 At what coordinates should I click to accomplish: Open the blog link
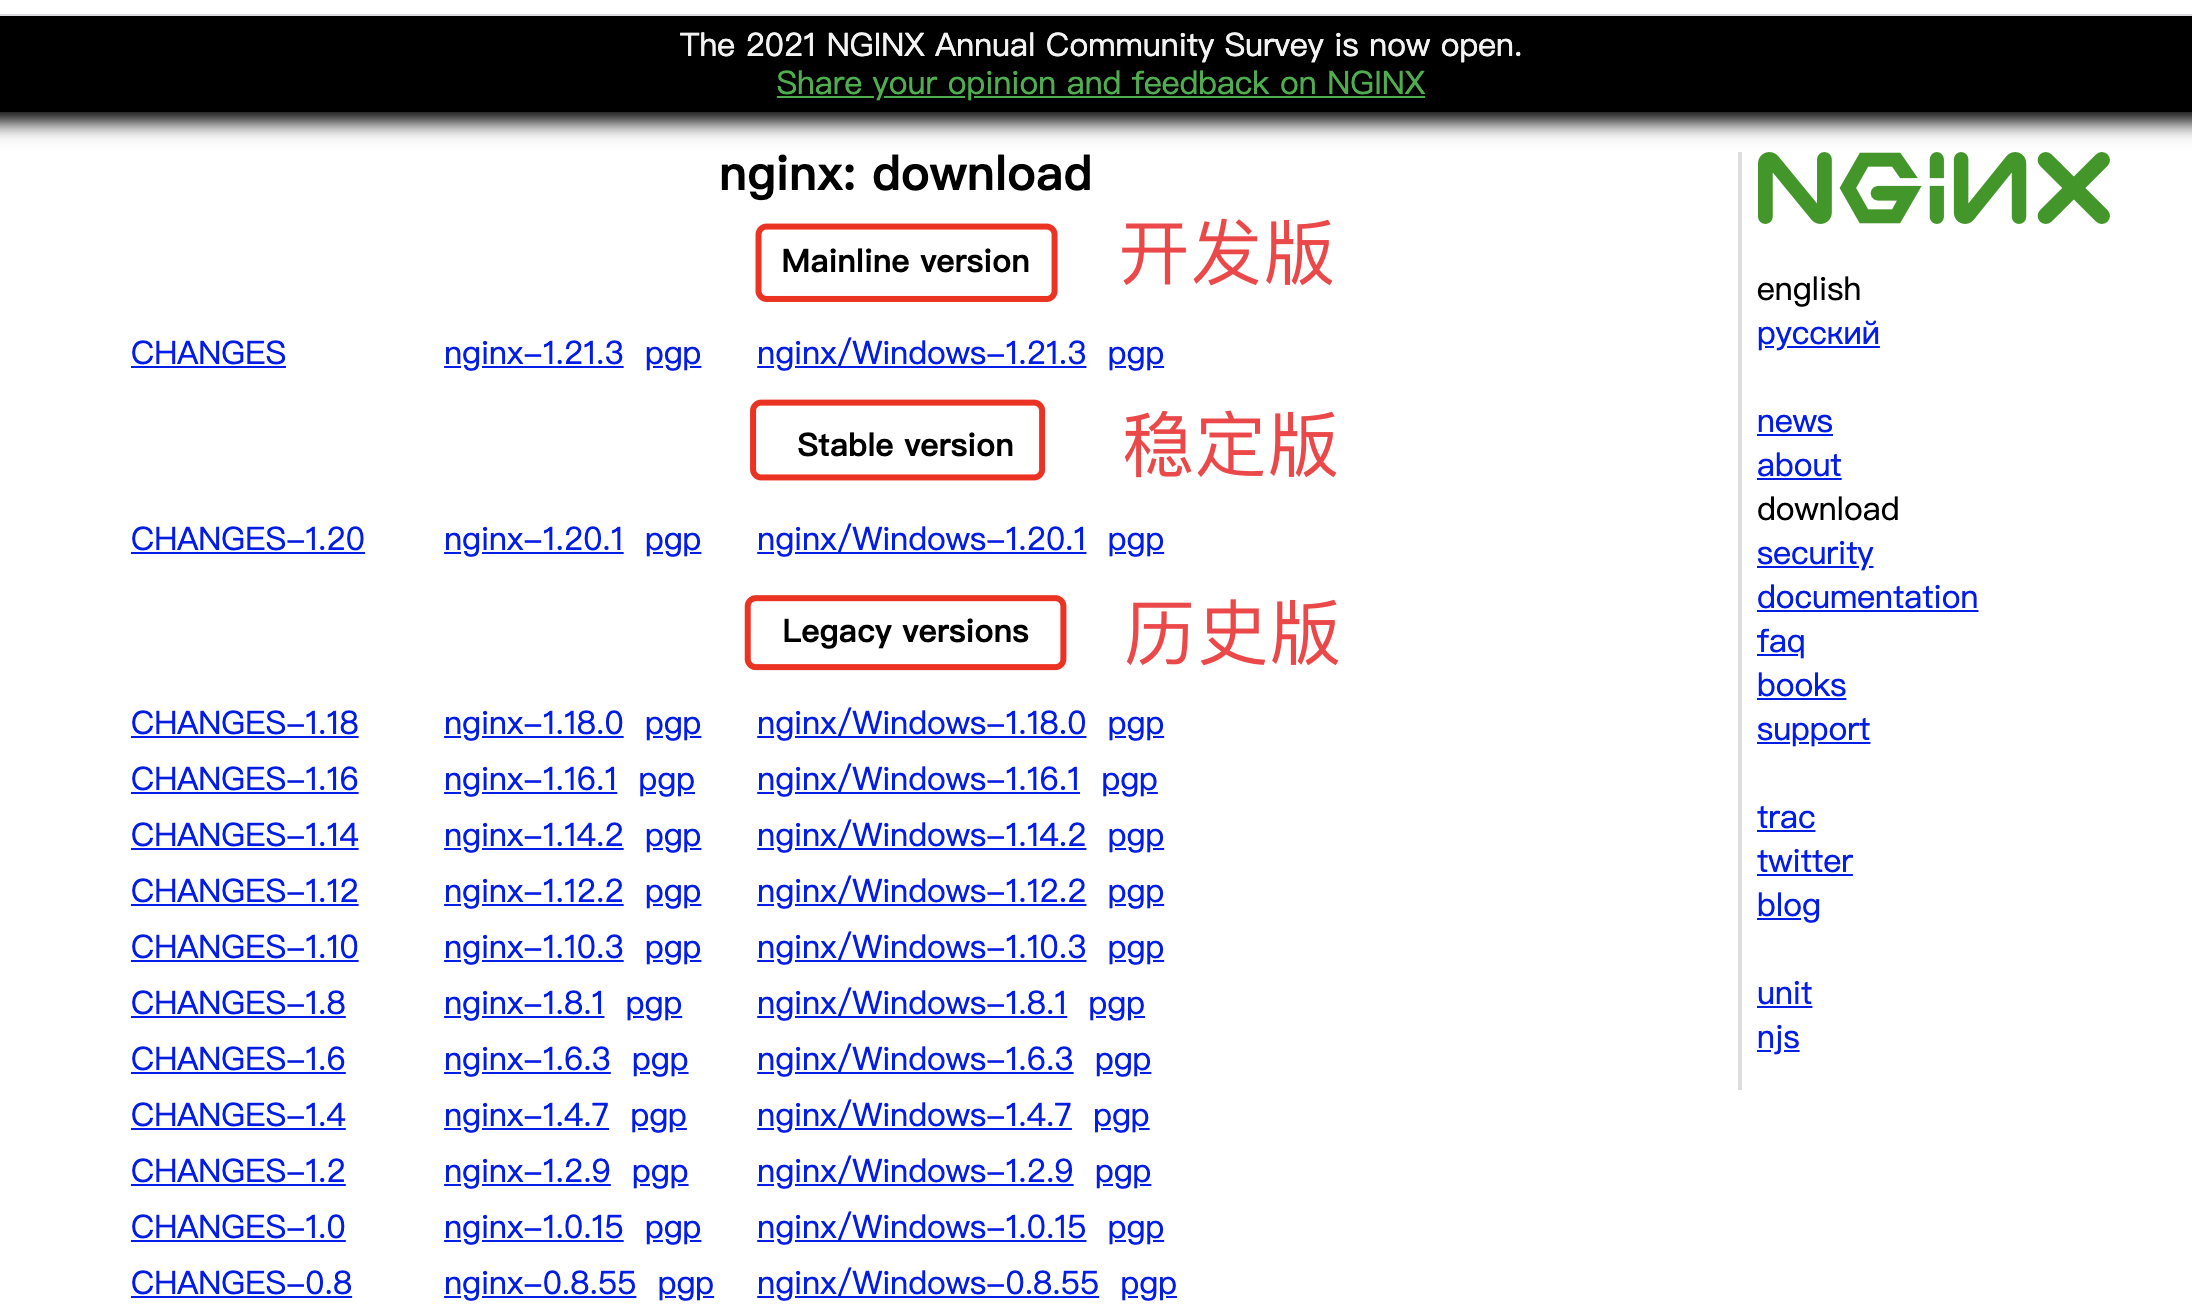click(x=1788, y=905)
